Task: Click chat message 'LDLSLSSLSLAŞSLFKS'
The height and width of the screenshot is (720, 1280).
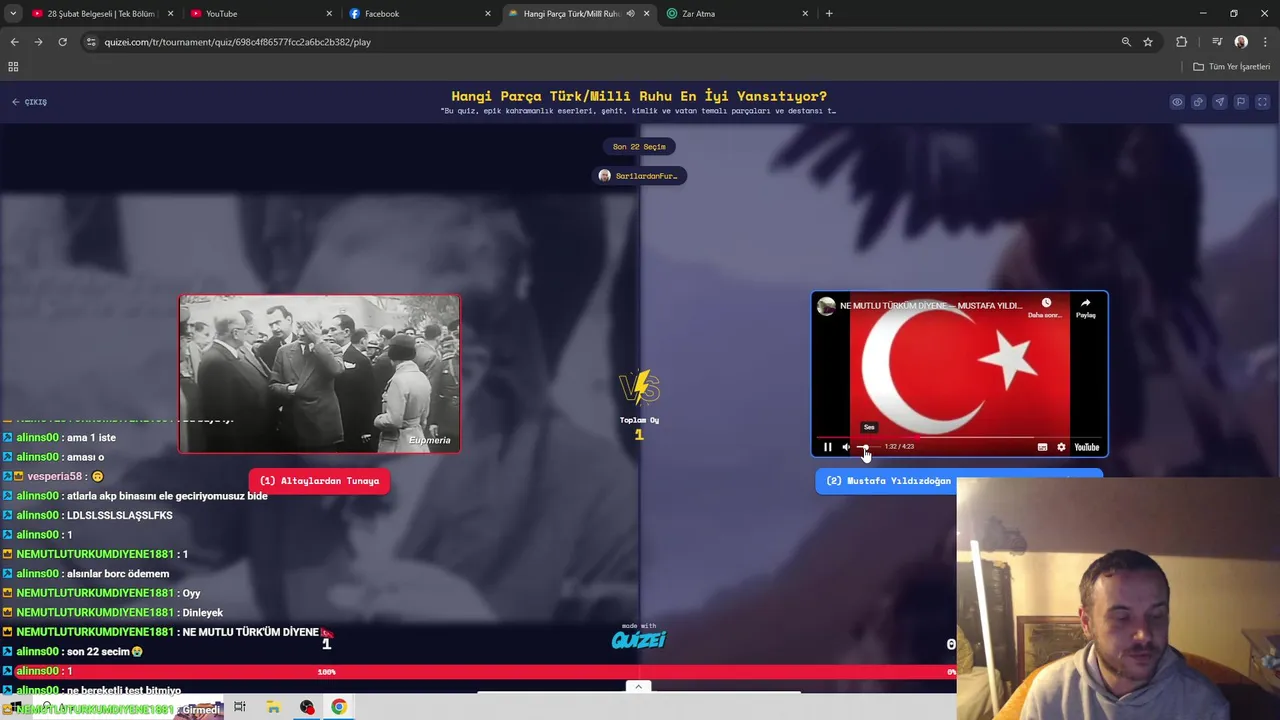Action: click(x=119, y=515)
